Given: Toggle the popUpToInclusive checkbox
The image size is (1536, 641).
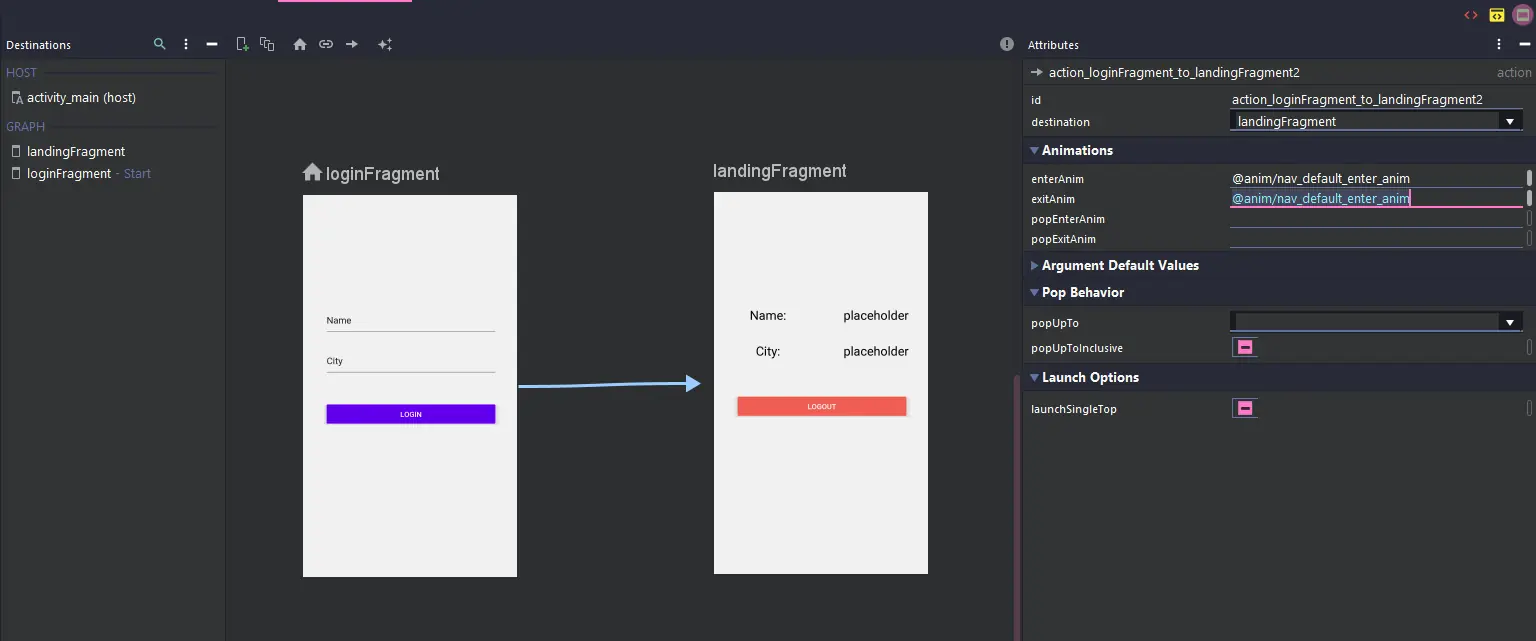Looking at the screenshot, I should click(x=1245, y=348).
